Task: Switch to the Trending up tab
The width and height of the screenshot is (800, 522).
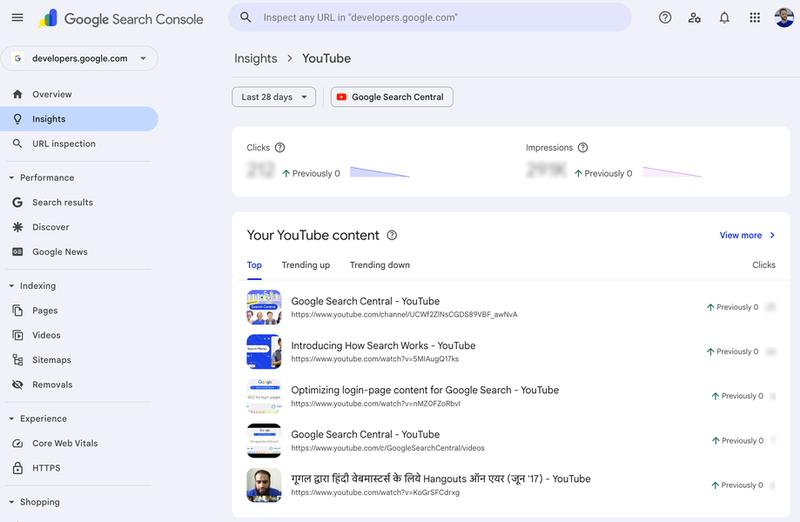Action: [x=306, y=265]
